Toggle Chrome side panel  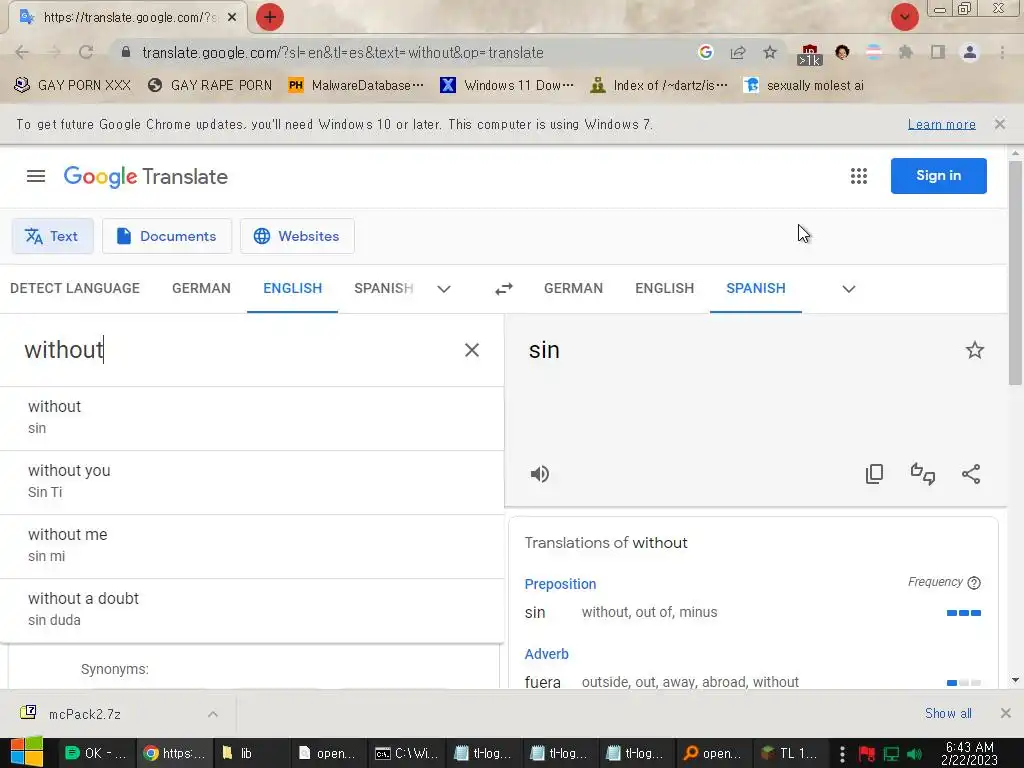point(938,52)
